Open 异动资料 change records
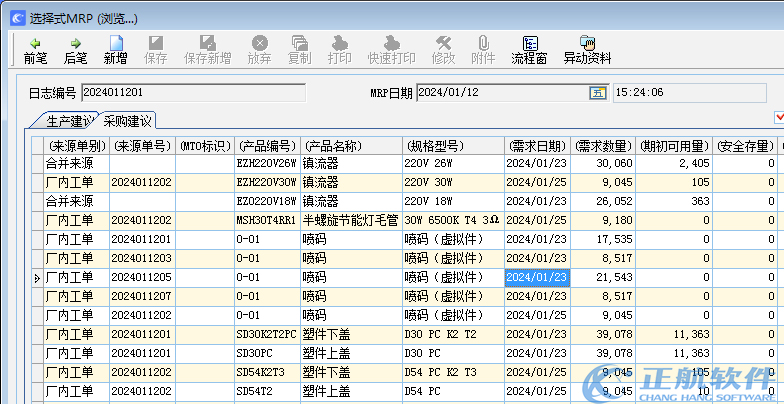The height and width of the screenshot is (404, 784). (587, 49)
